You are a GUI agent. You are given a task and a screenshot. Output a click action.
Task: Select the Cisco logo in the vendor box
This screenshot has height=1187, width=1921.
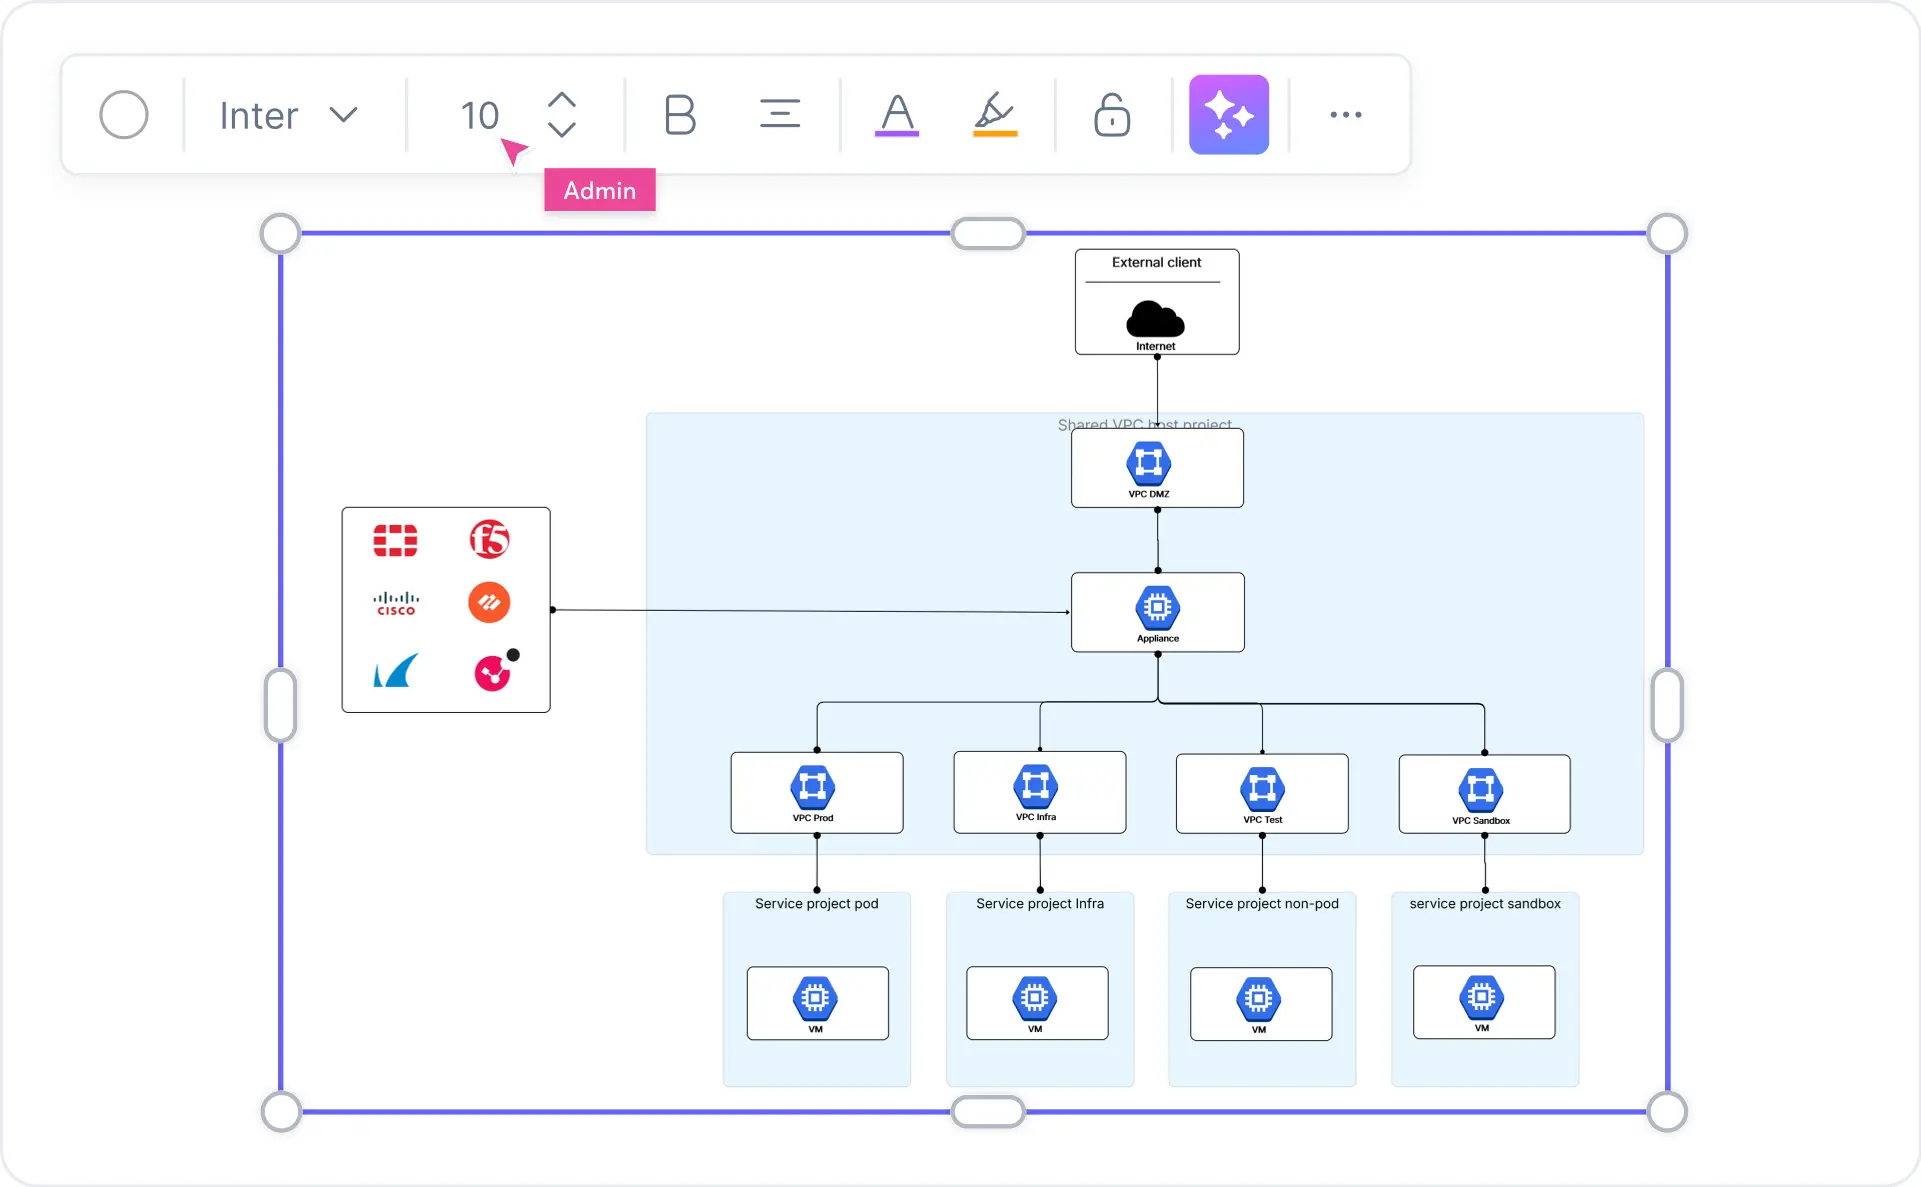point(396,602)
